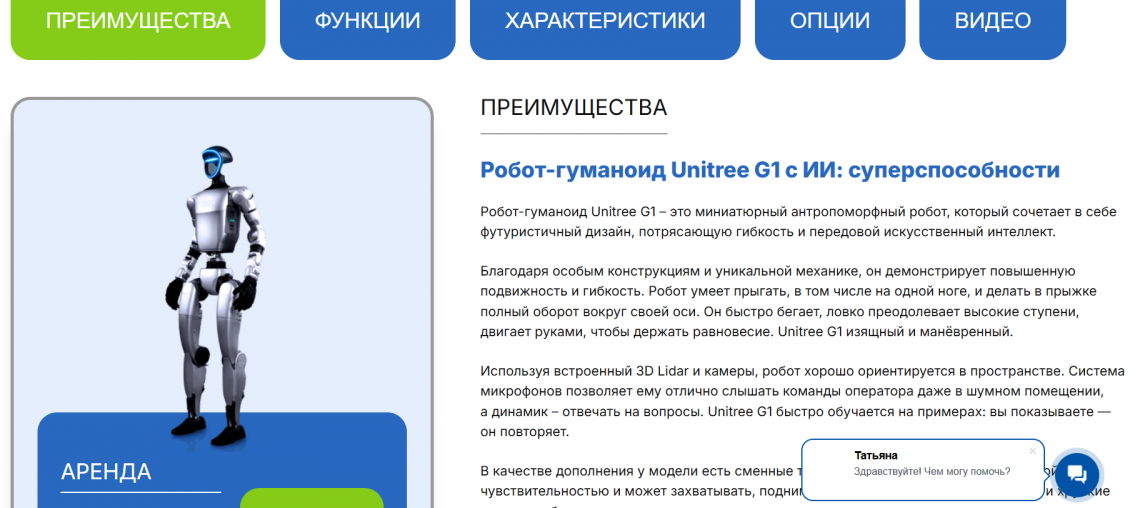
Task: Click the ПРЕИМУЩЕСТВА section heading above article
Action: (x=573, y=108)
